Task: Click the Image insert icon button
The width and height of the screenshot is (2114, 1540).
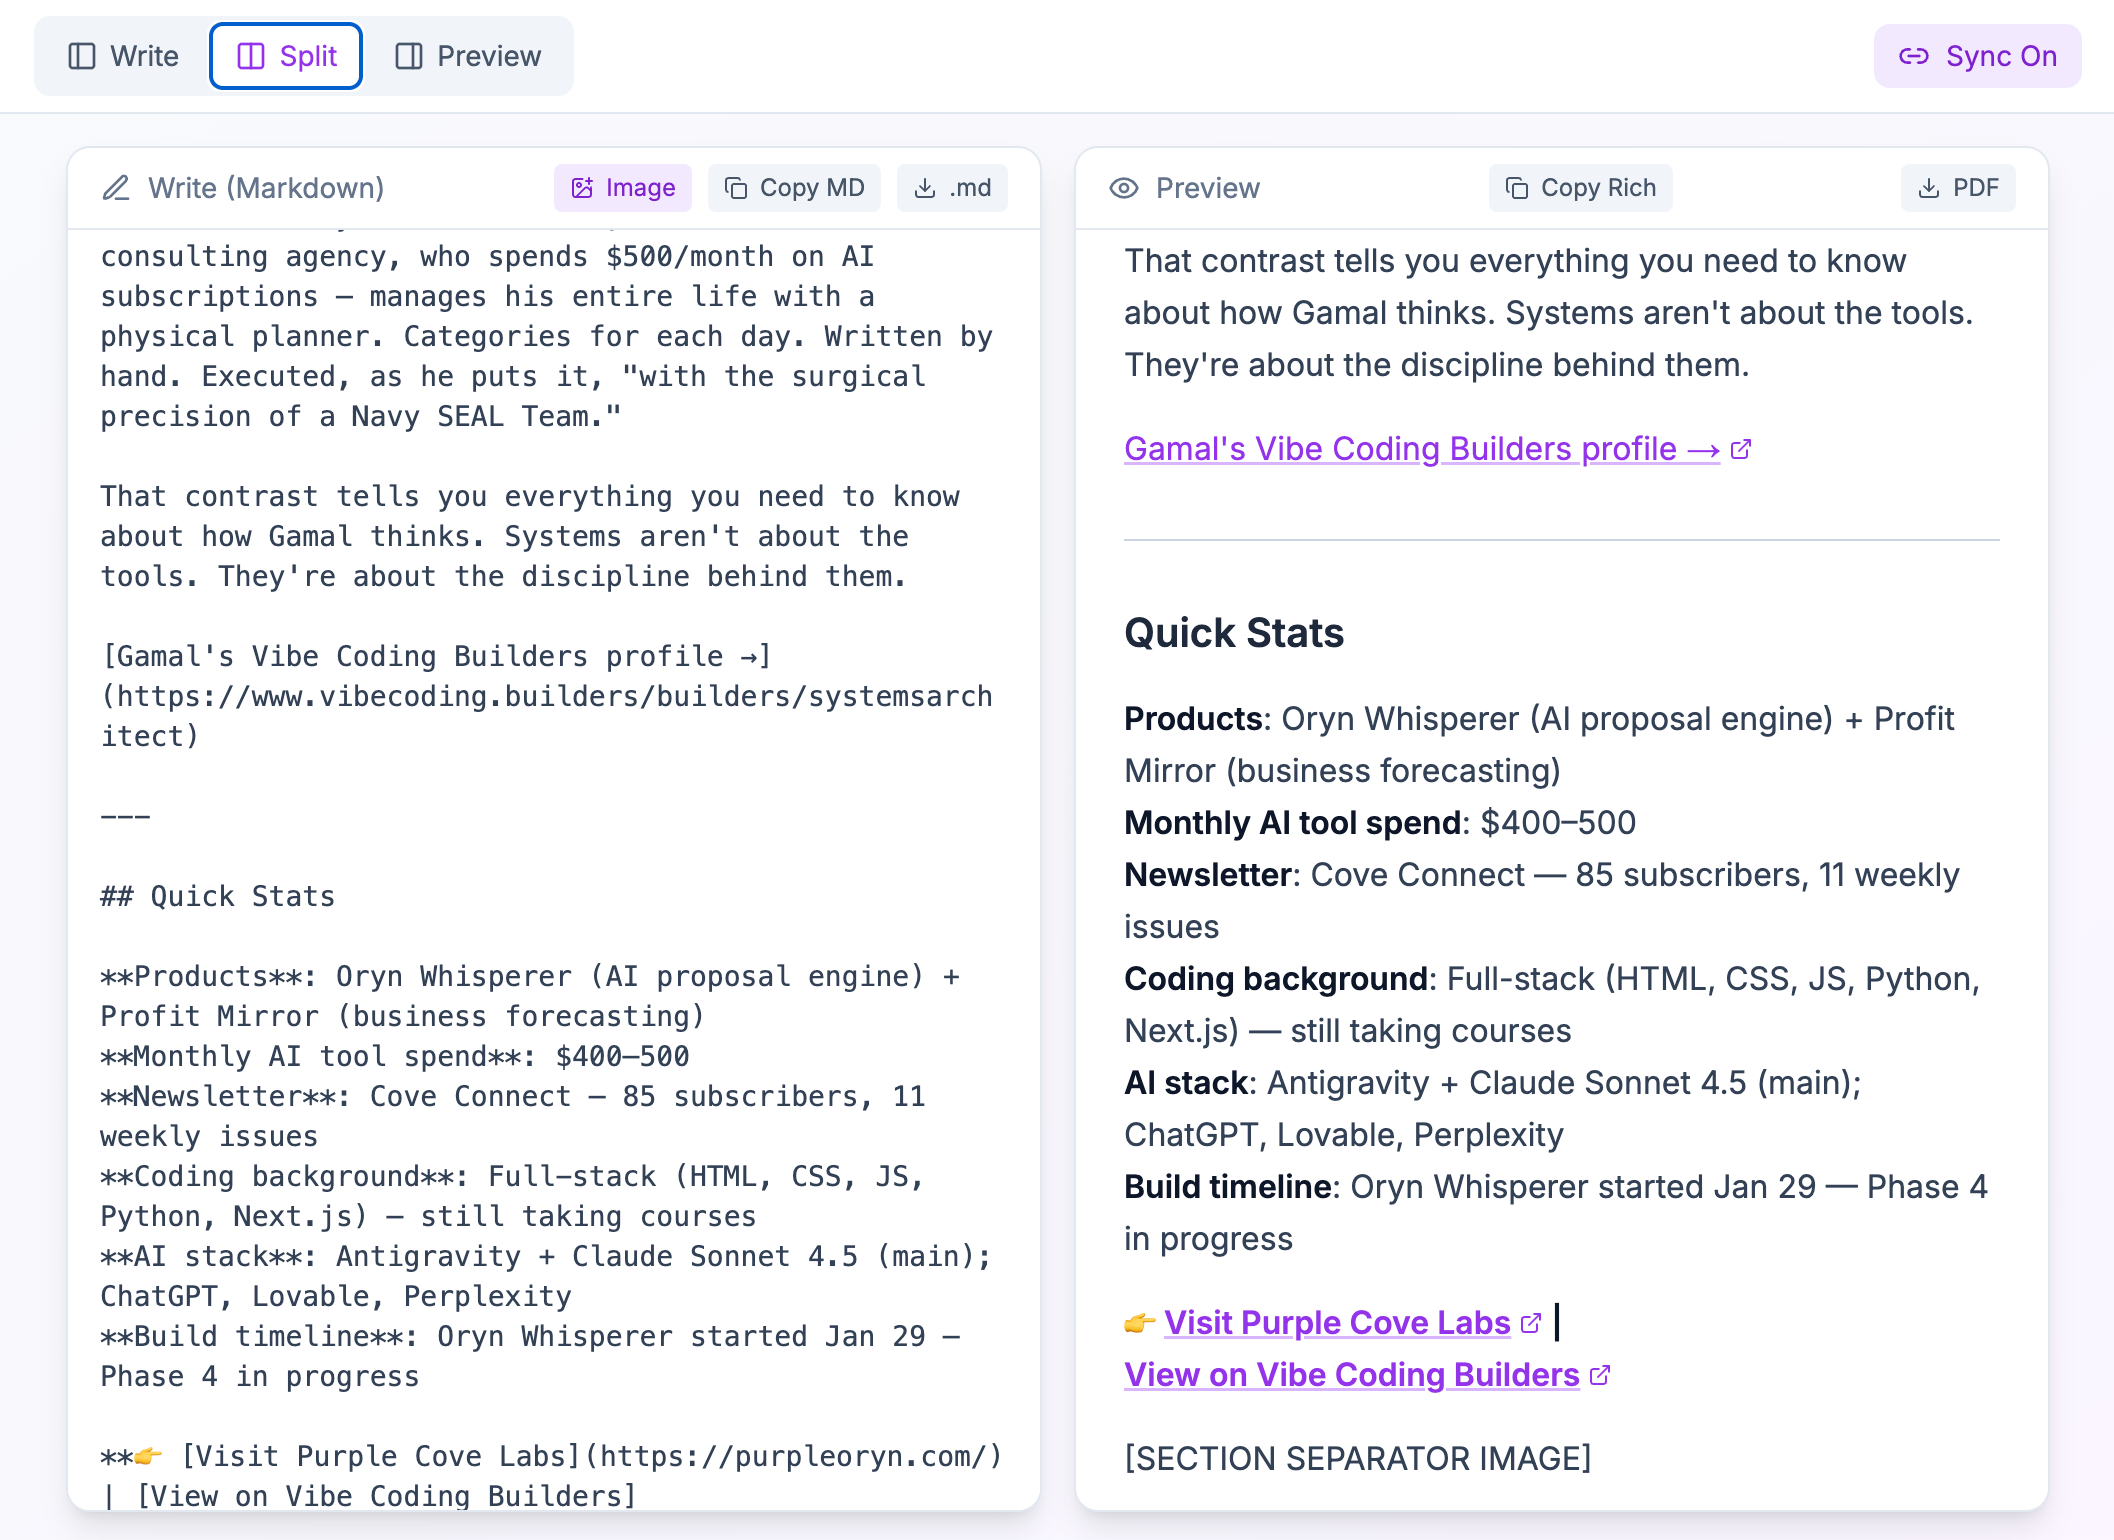Action: click(582, 188)
